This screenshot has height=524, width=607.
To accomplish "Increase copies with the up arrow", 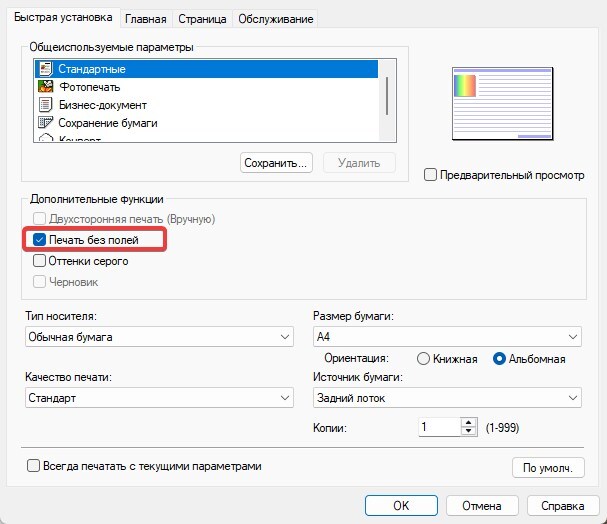I will [468, 422].
